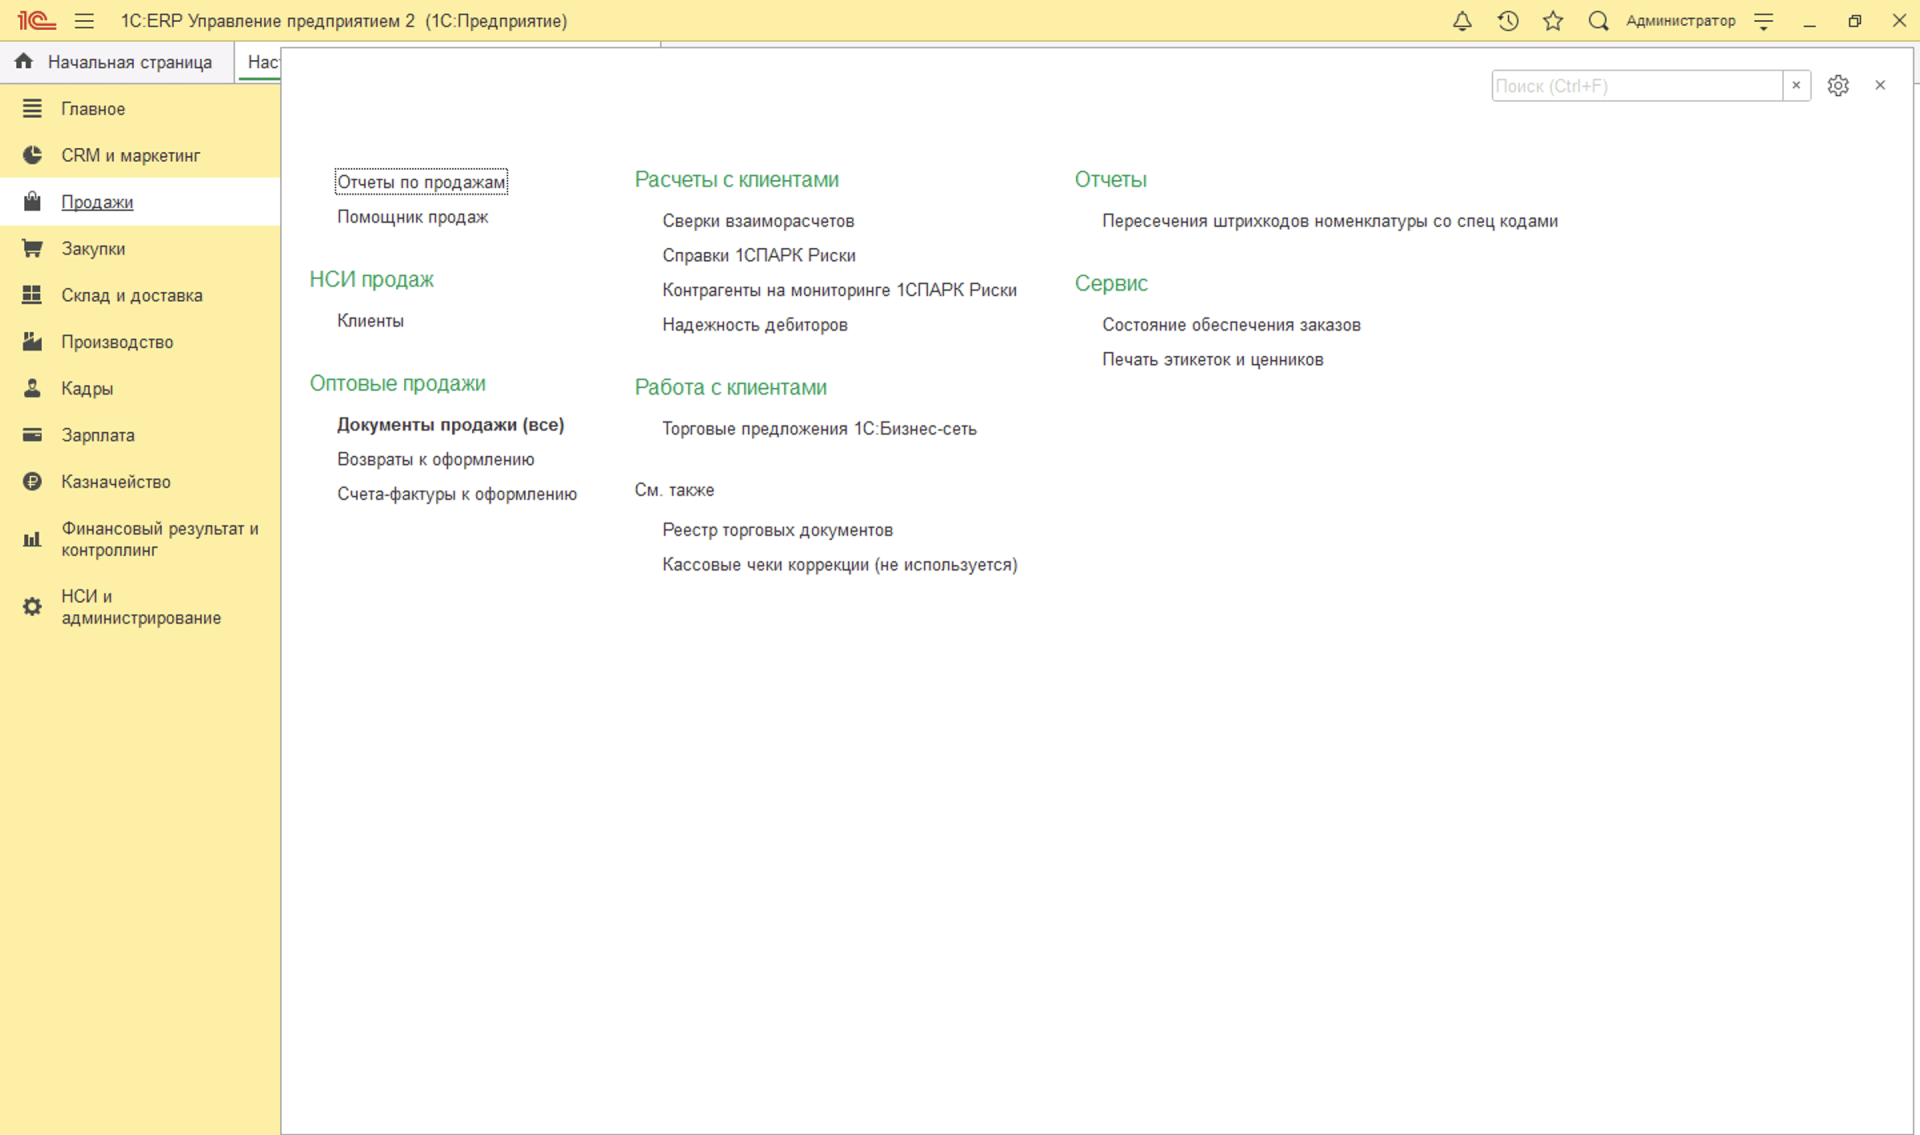Image resolution: width=1920 pixels, height=1135 pixels.
Task: Open menu settings gear icon
Action: coord(1838,86)
